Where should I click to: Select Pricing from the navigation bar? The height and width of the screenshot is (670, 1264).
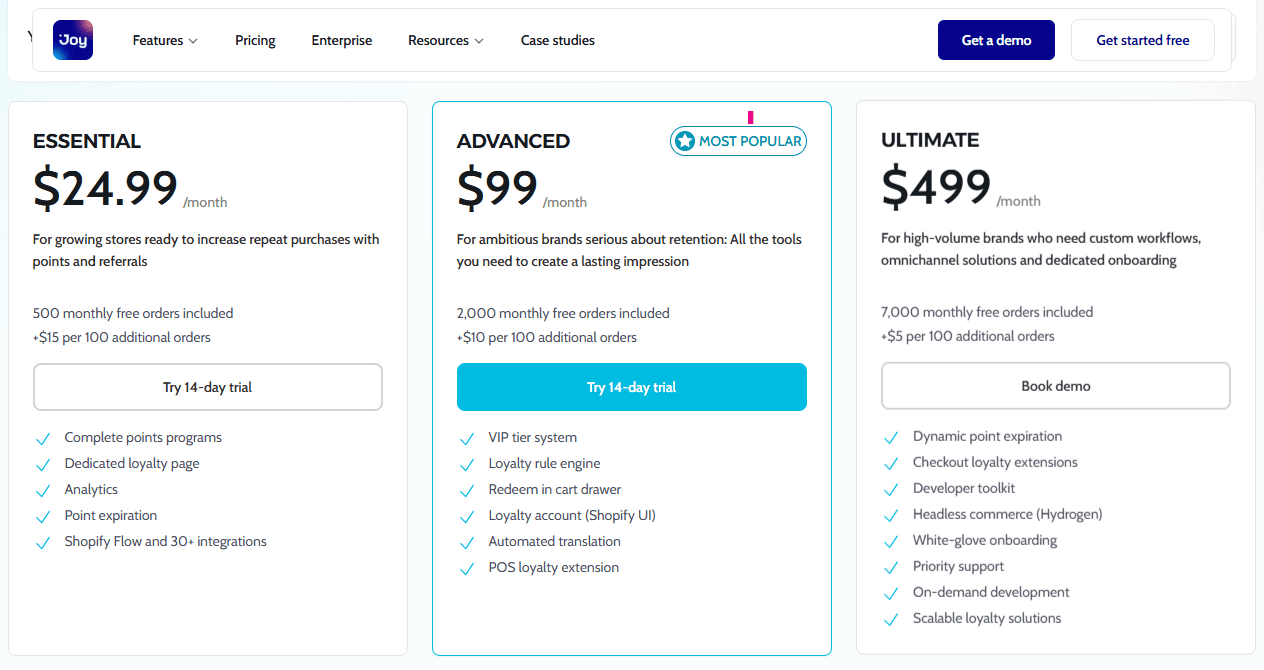[x=255, y=40]
